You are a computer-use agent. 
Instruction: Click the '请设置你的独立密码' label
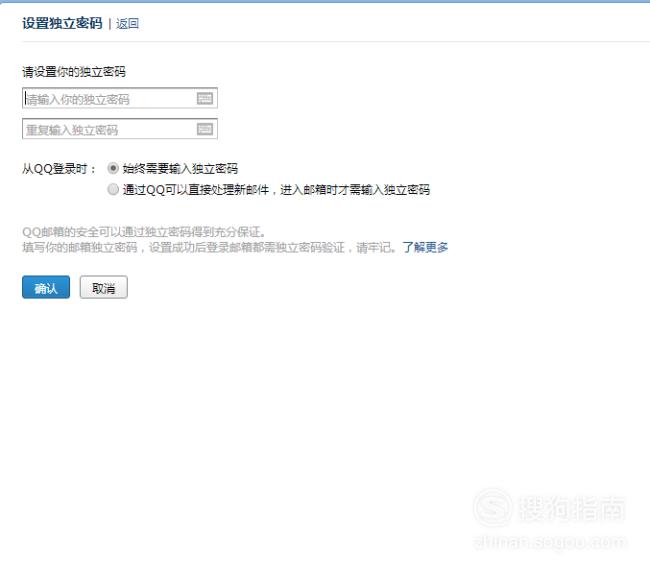tap(74, 72)
